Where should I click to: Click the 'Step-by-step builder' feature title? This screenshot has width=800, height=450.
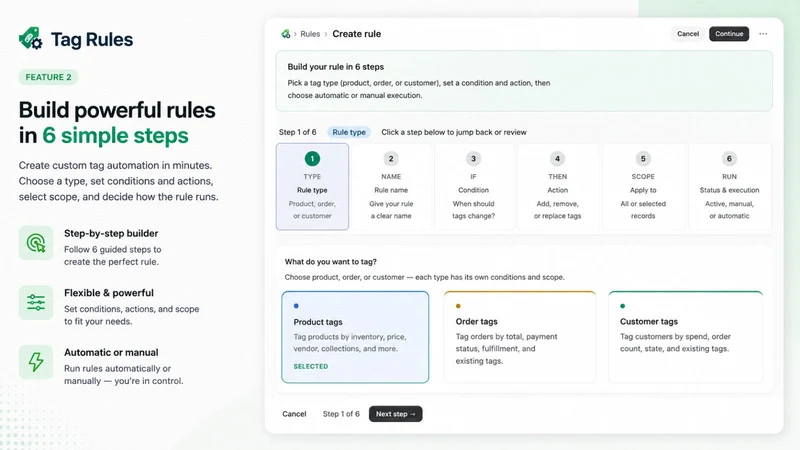pos(111,233)
